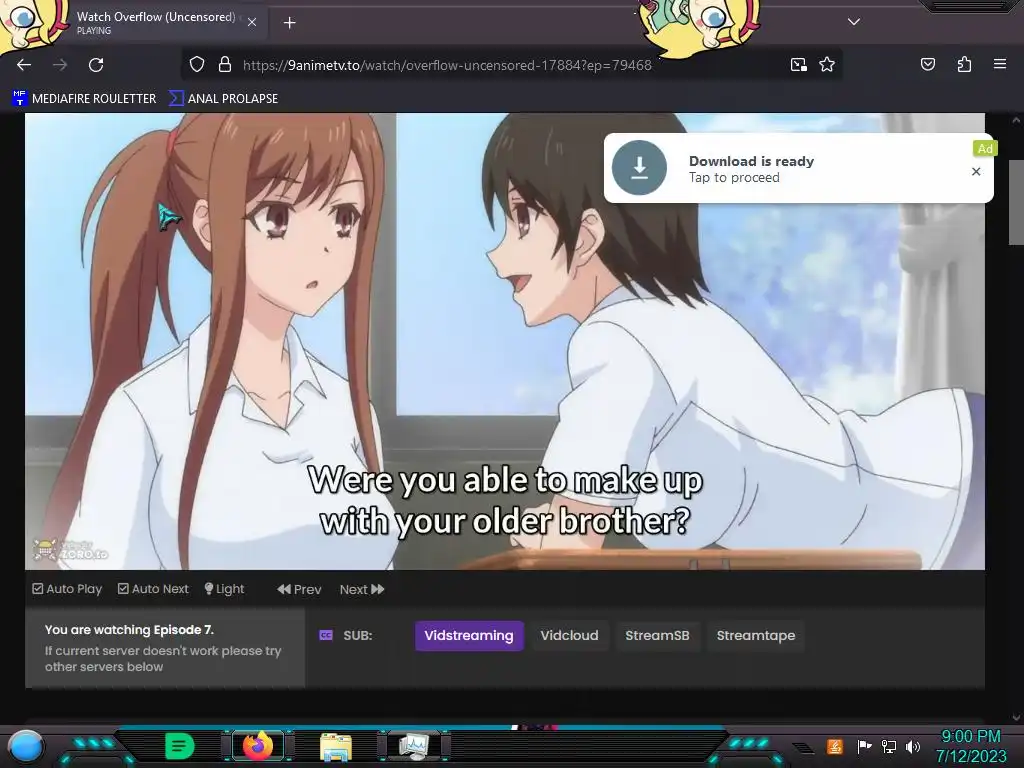The image size is (1024, 768).
Task: Open the second bookmark in the bookmarks bar
Action: click(x=223, y=99)
